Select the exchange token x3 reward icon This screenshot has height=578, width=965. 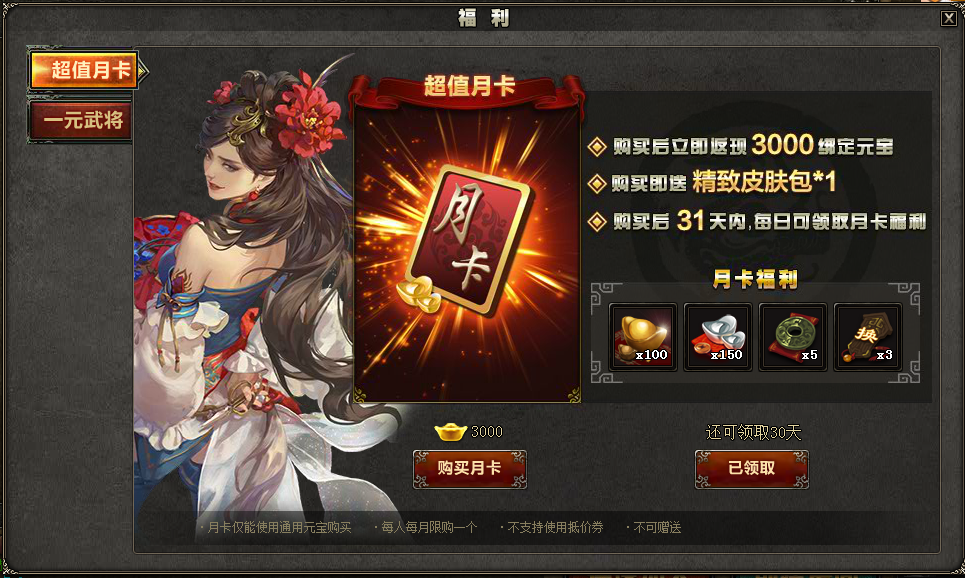(868, 337)
